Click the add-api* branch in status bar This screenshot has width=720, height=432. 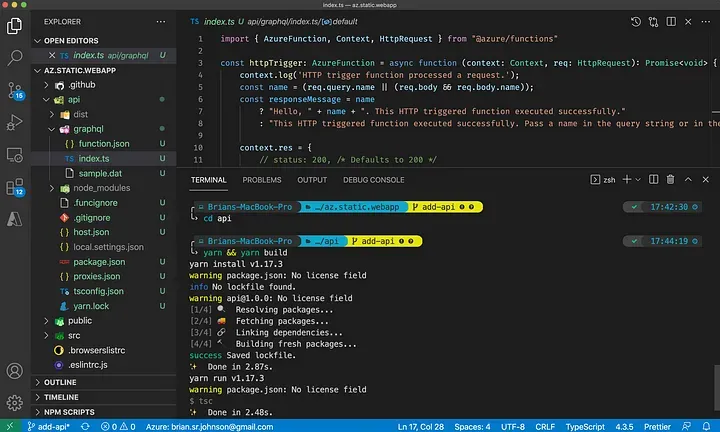pos(49,426)
